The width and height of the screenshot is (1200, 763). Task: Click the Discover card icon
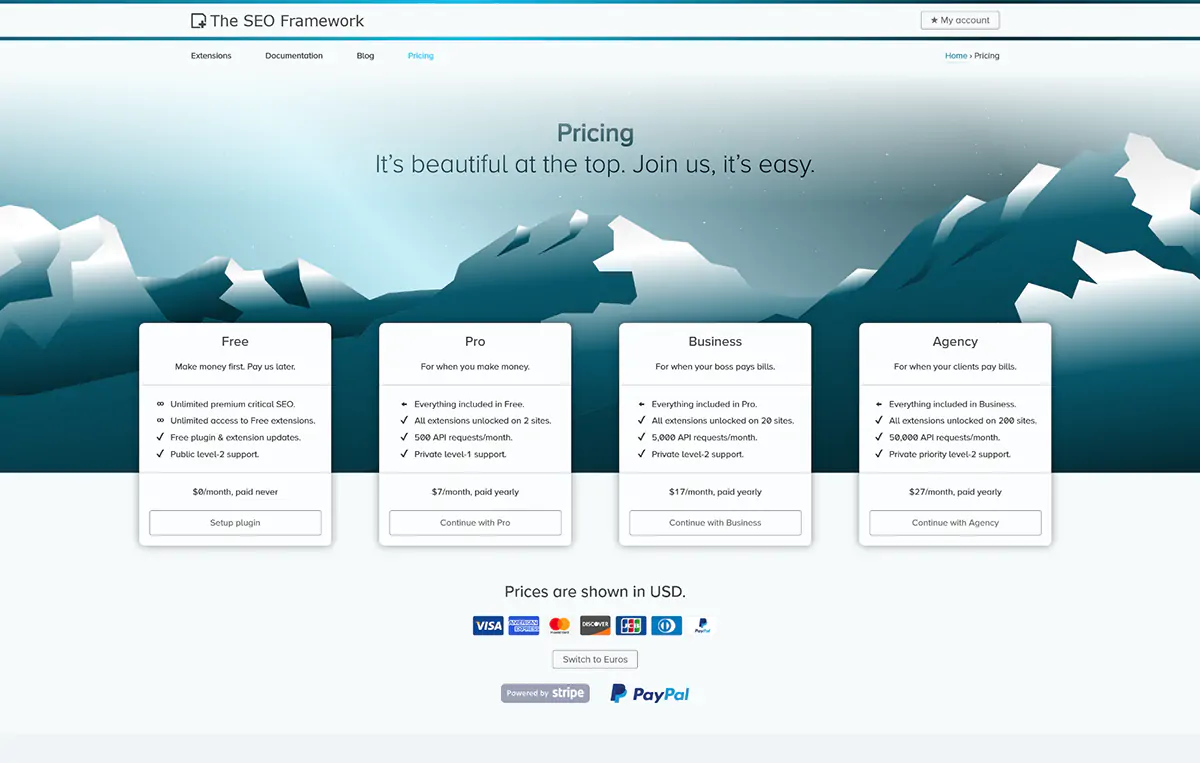point(595,626)
